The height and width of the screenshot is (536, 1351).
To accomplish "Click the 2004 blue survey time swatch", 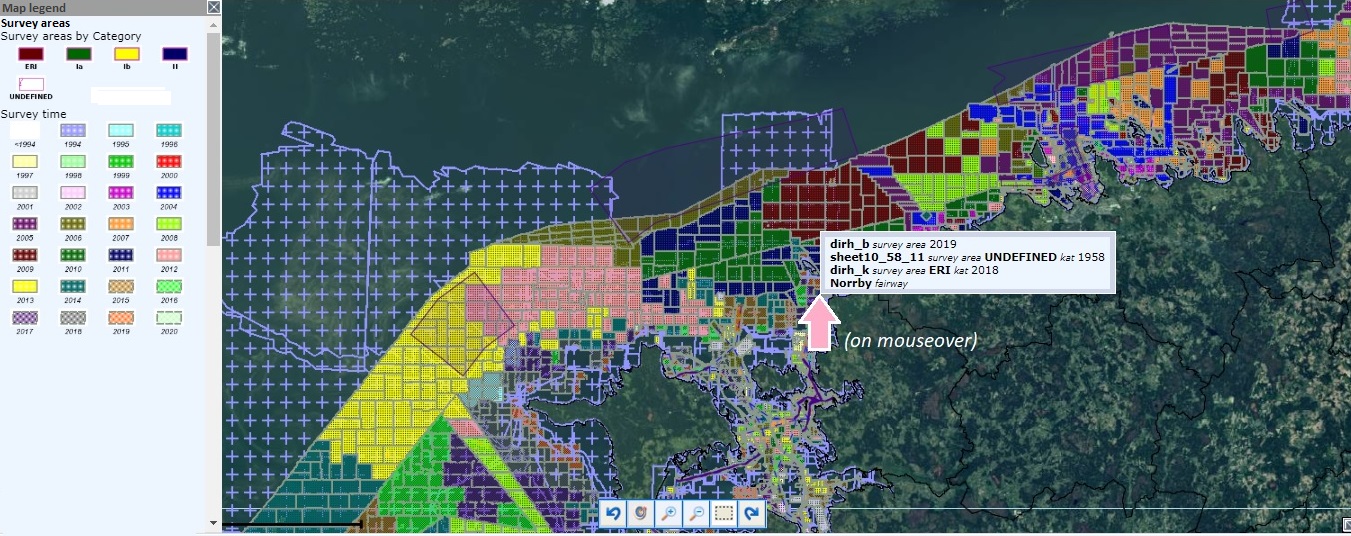I will [x=169, y=192].
